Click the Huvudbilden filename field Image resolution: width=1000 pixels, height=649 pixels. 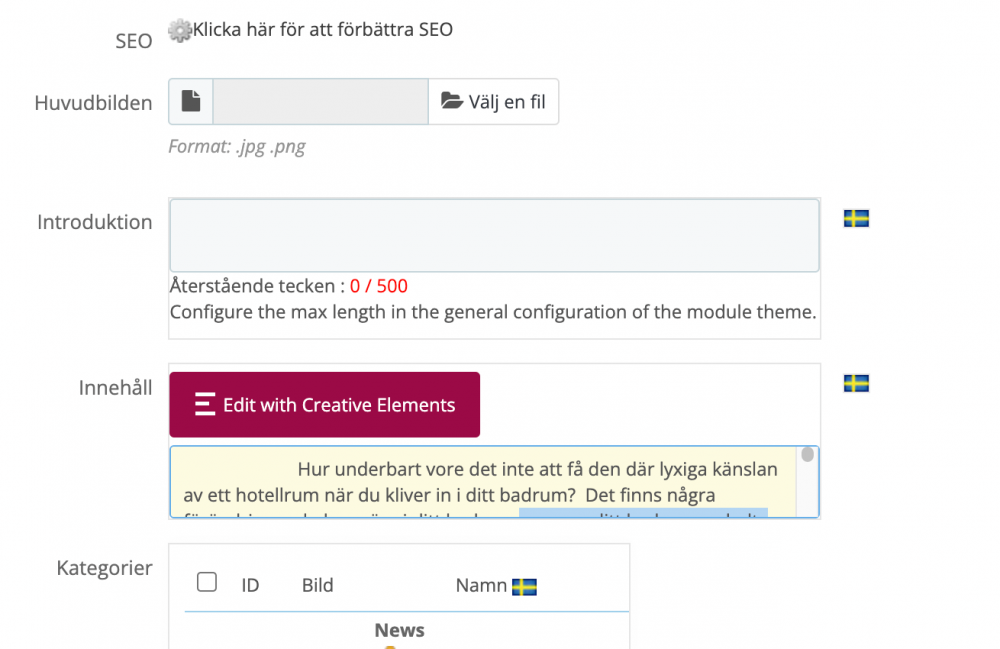[x=320, y=101]
